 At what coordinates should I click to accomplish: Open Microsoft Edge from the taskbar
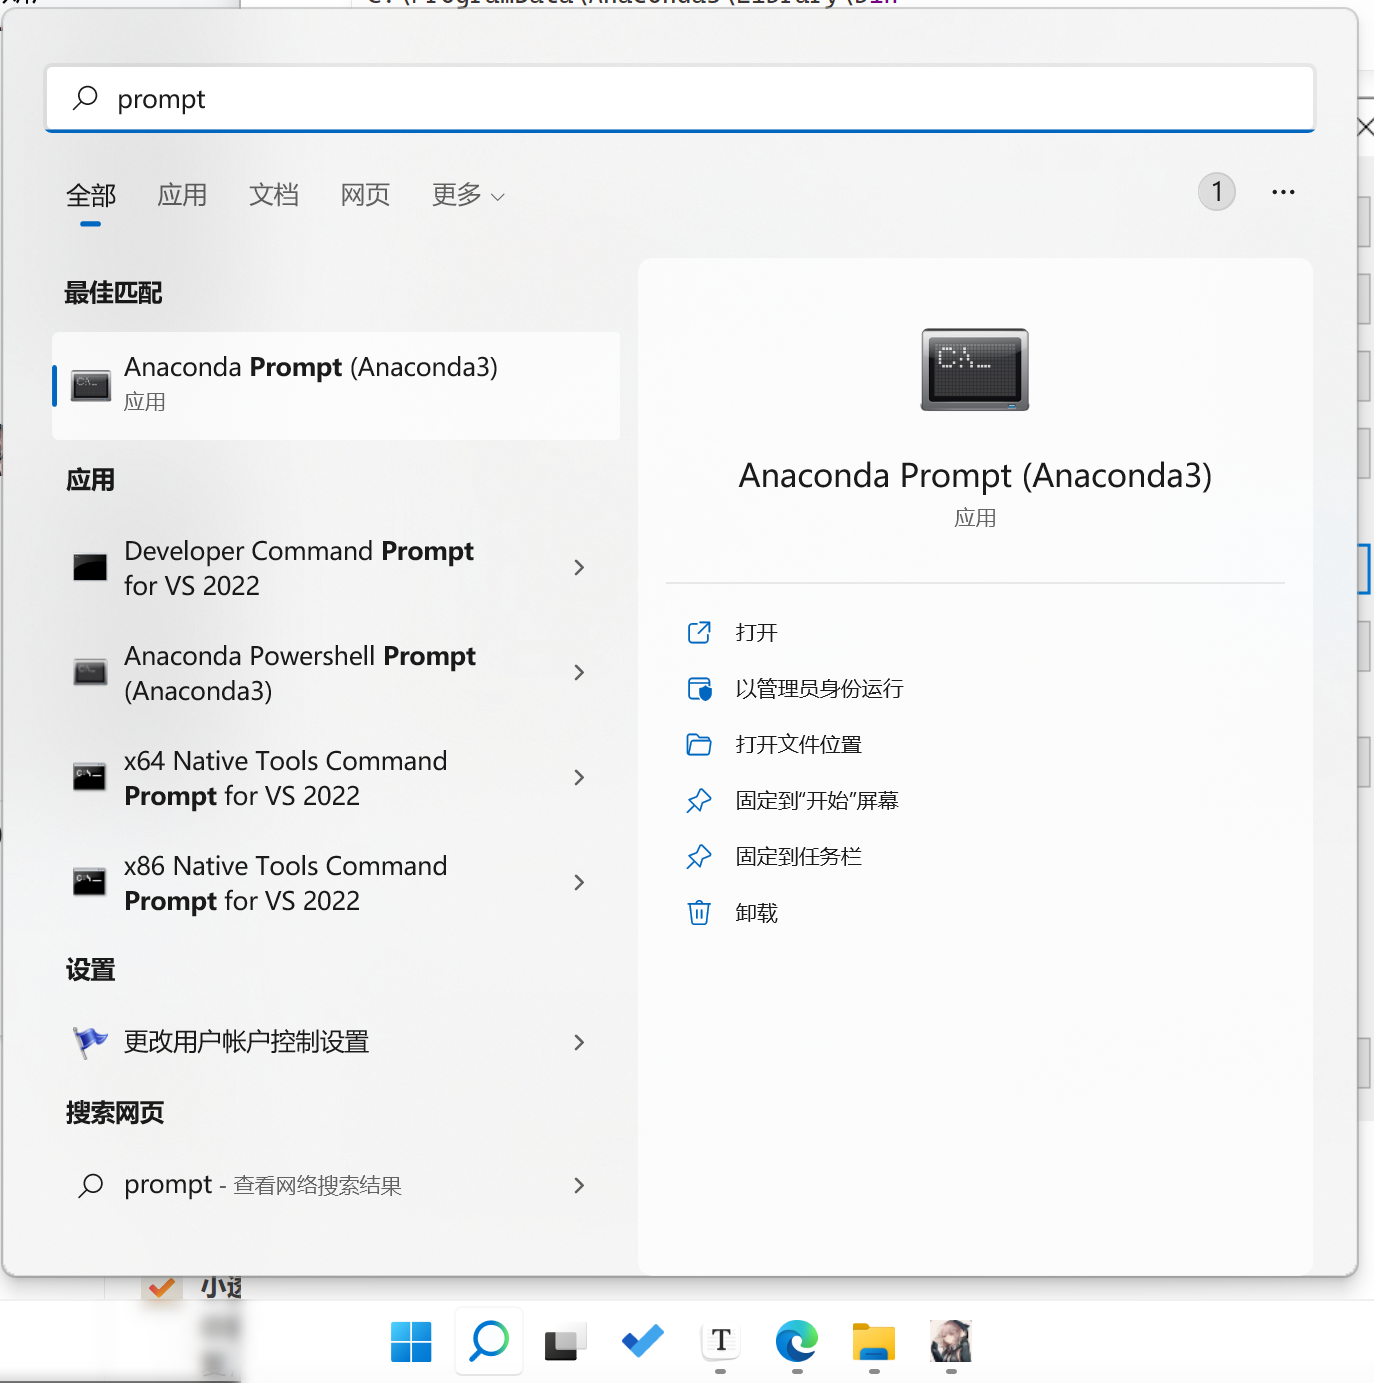(796, 1341)
